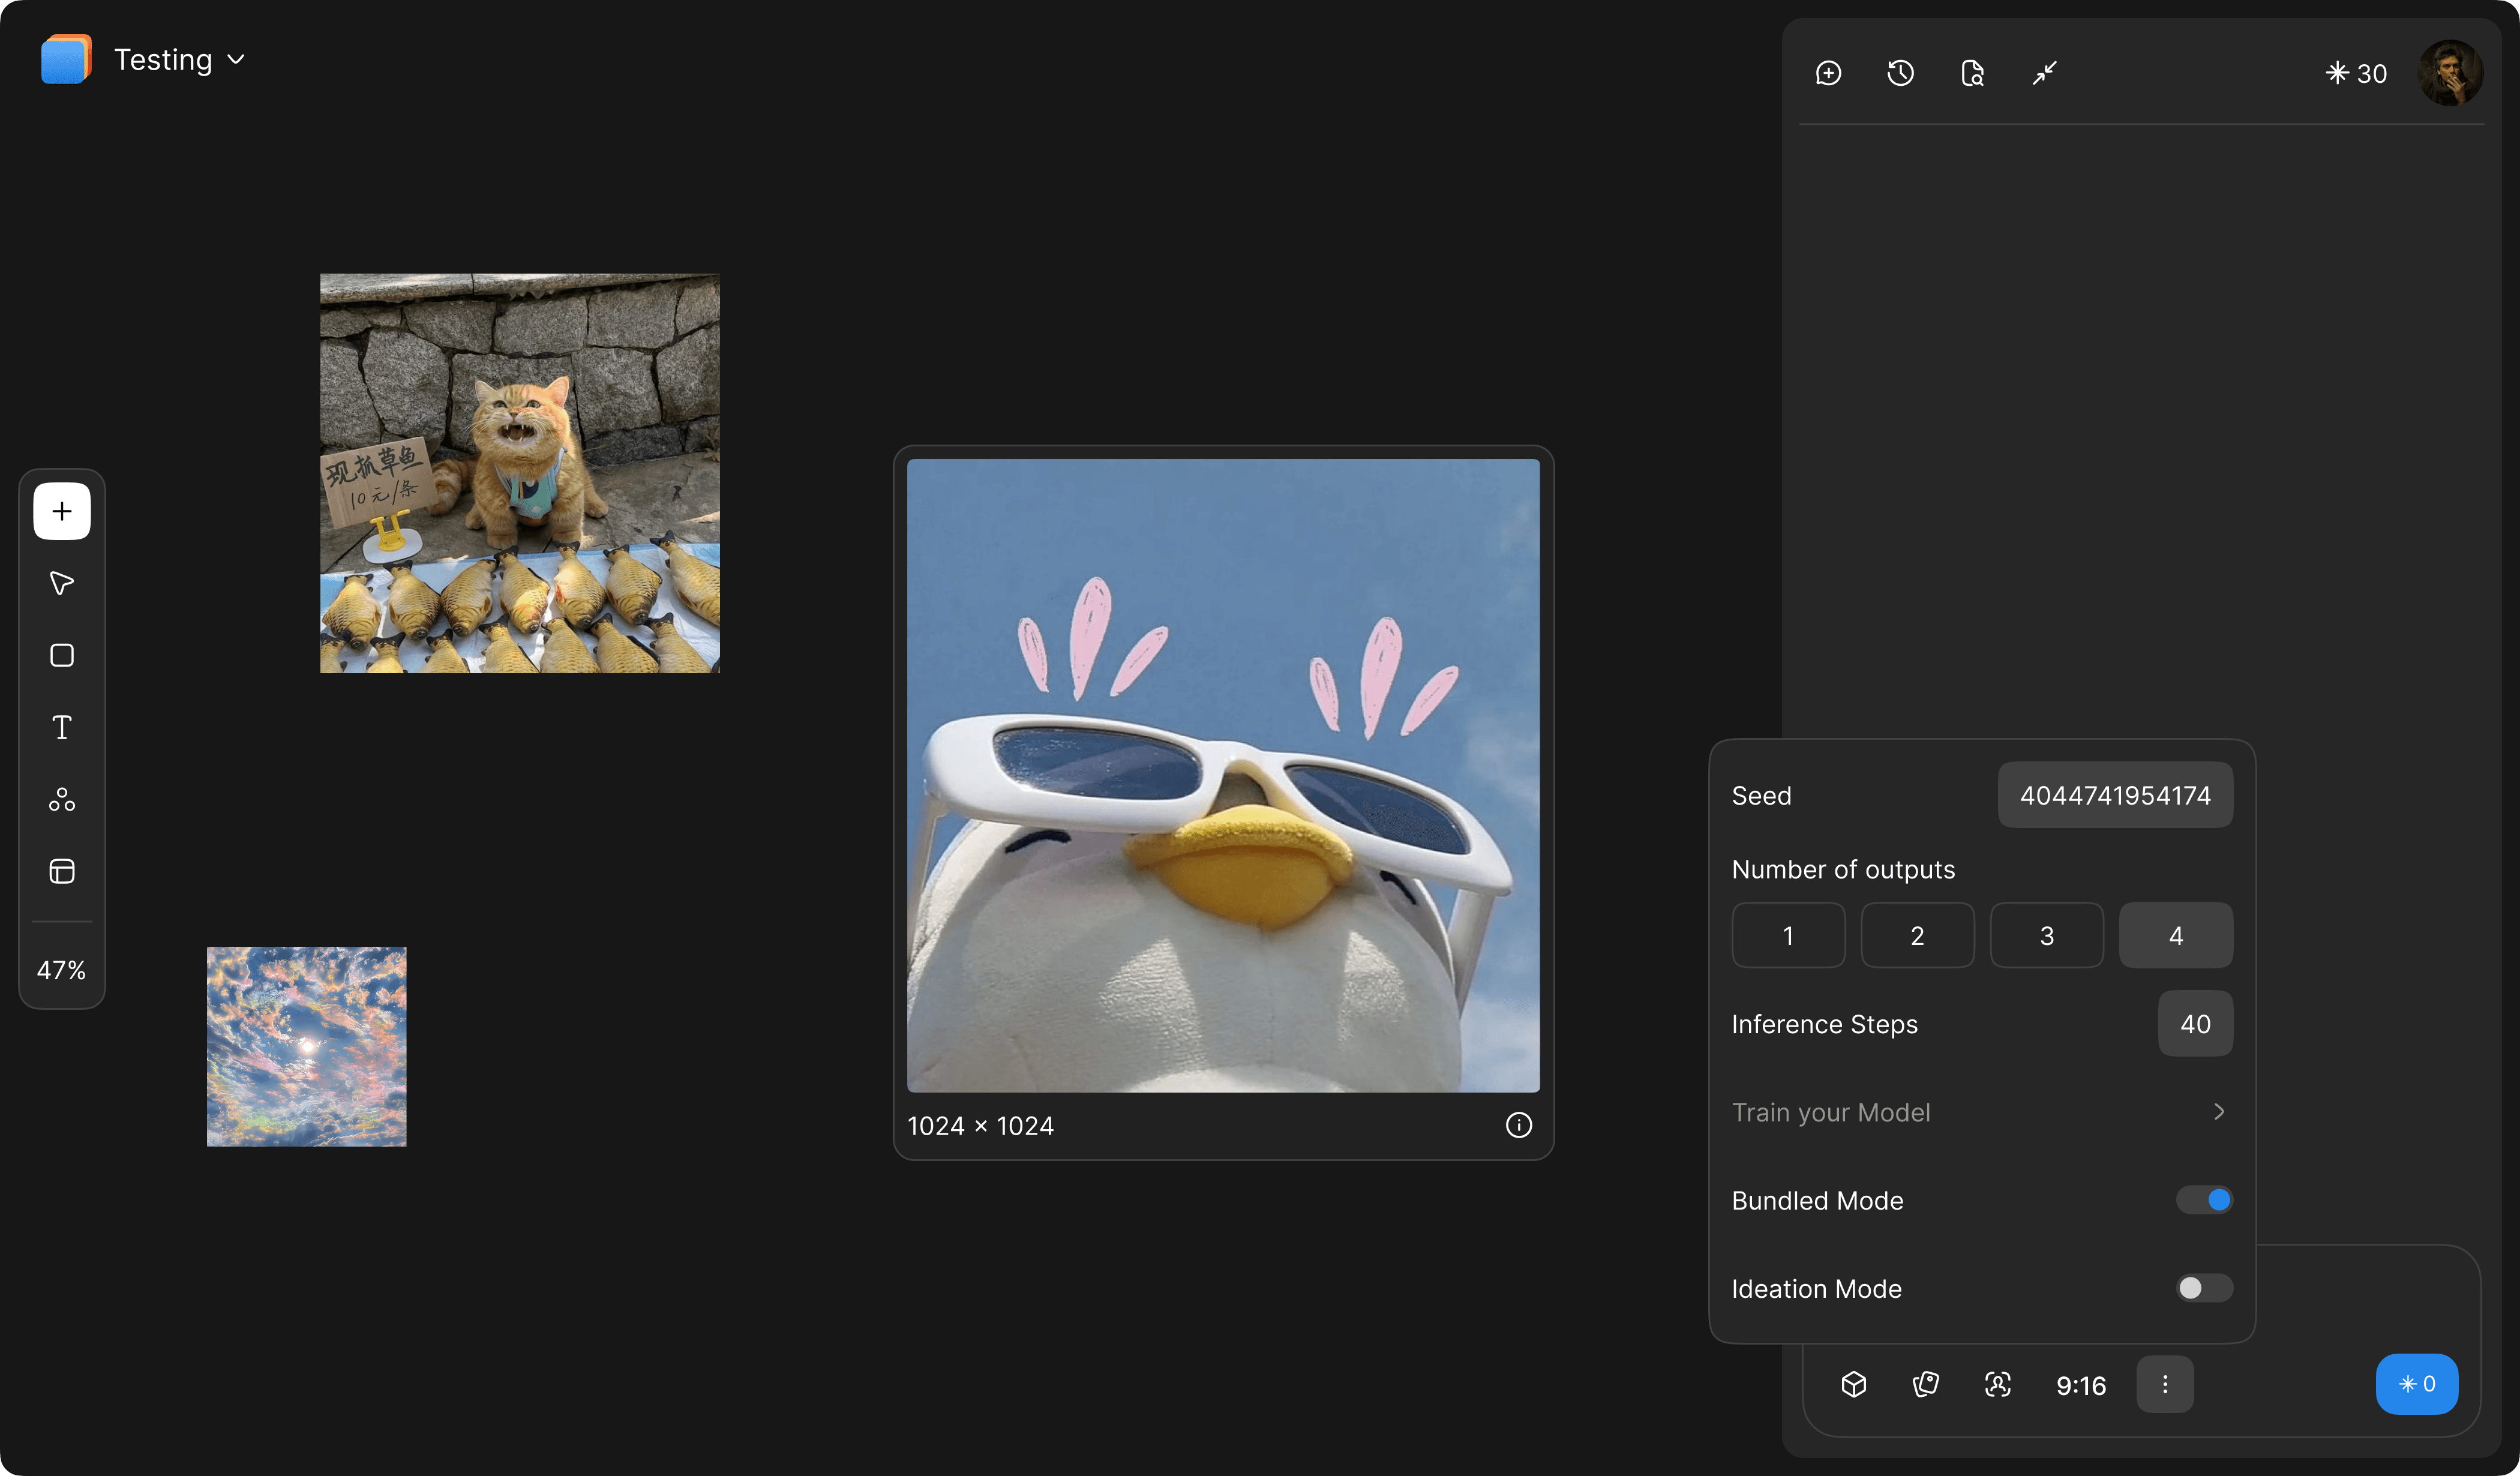Screen dimensions: 2520x1476
Task: Click the blue app logo
Action: coord(66,59)
